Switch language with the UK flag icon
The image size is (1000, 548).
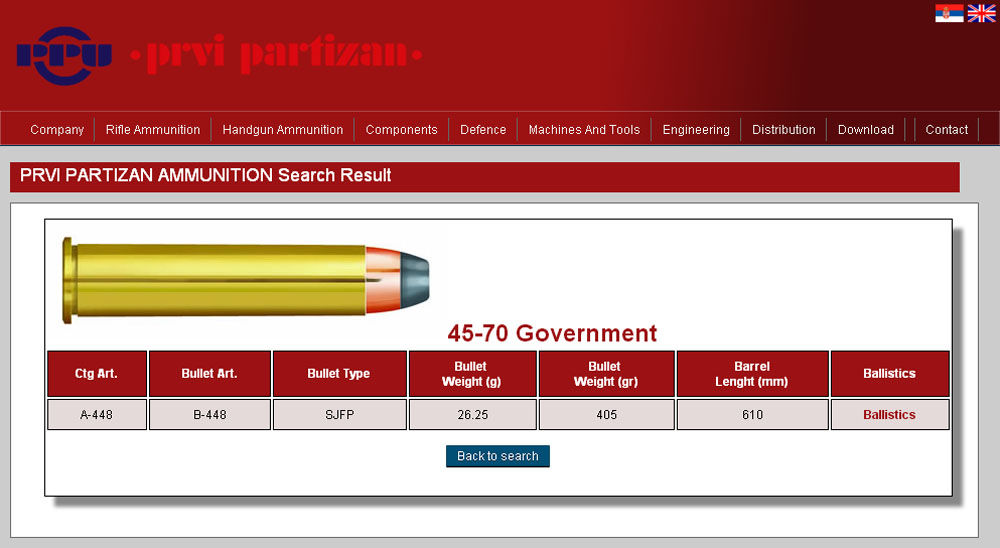981,13
